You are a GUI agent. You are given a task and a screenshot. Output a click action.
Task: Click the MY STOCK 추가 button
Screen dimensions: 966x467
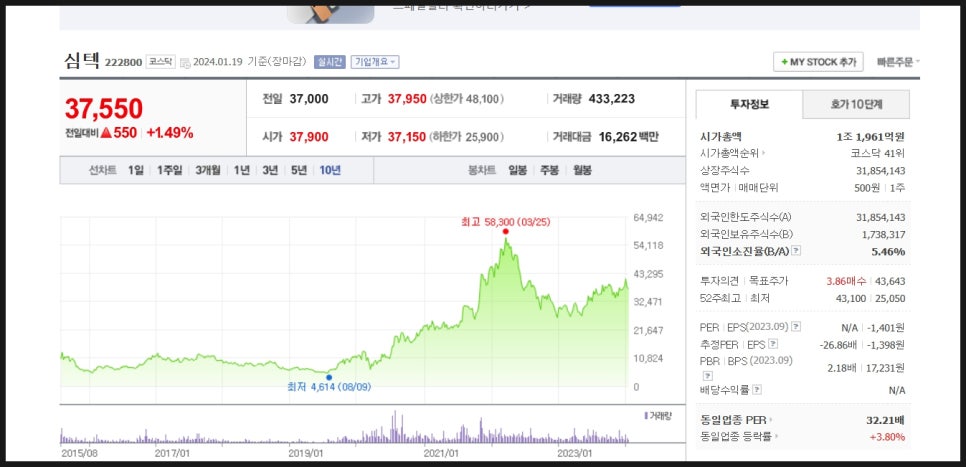pyautogui.click(x=818, y=62)
